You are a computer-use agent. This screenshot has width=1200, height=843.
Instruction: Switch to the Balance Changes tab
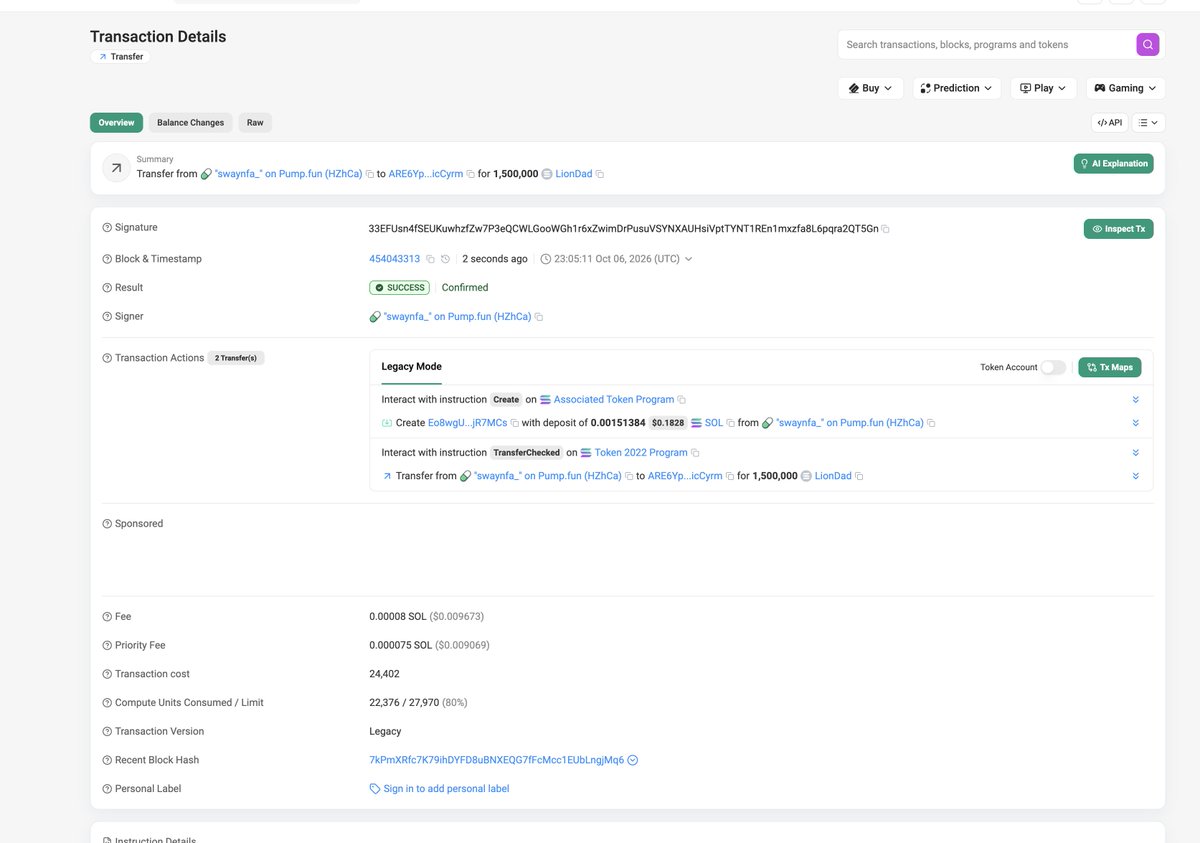tap(190, 123)
